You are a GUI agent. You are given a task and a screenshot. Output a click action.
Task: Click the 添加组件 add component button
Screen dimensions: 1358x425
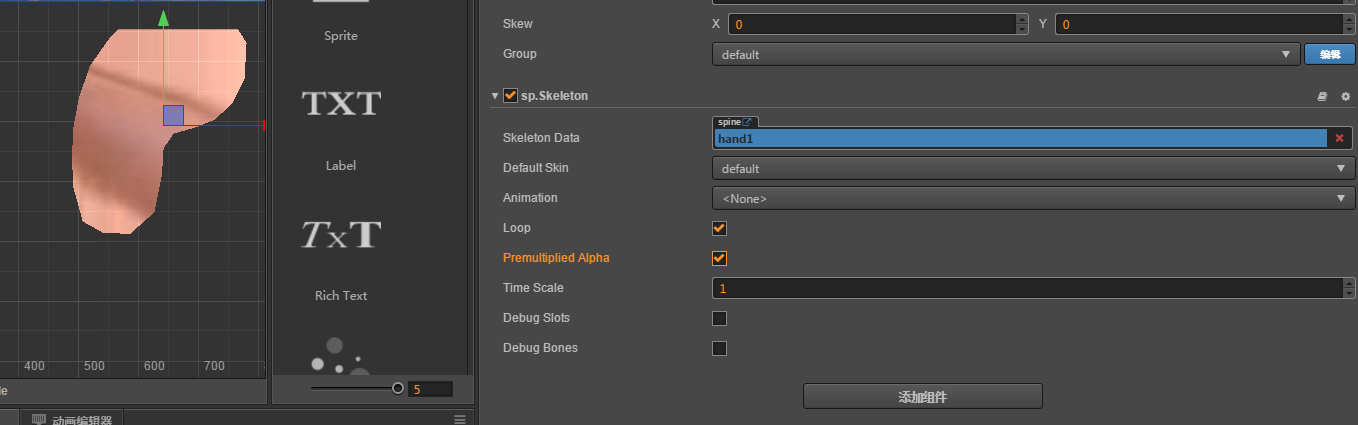click(922, 396)
